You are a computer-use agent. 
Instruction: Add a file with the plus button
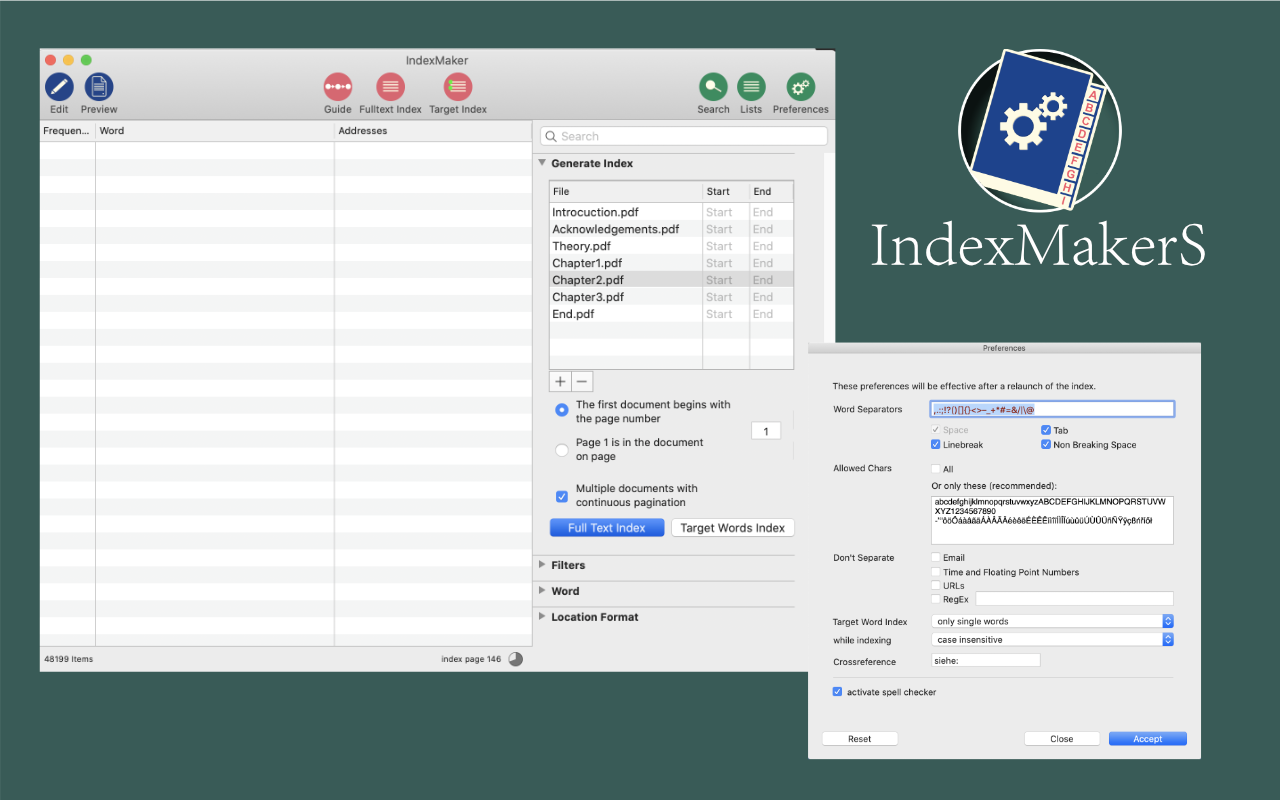[x=560, y=381]
